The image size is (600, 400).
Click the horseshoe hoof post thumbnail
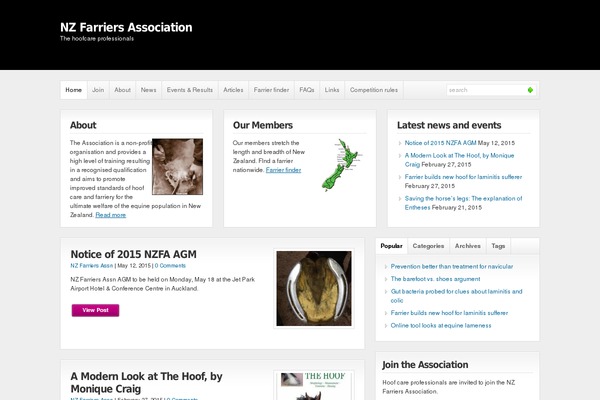tap(314, 289)
